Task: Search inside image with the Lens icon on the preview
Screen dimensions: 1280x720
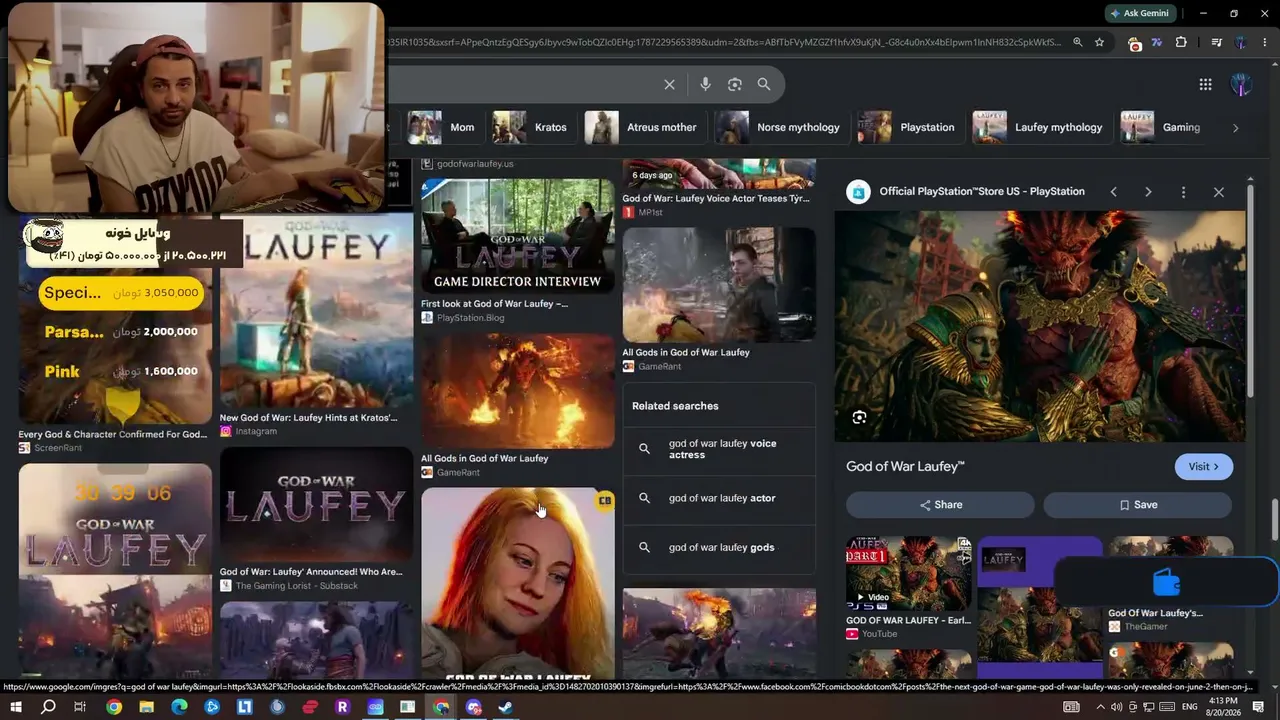Action: 859,418
